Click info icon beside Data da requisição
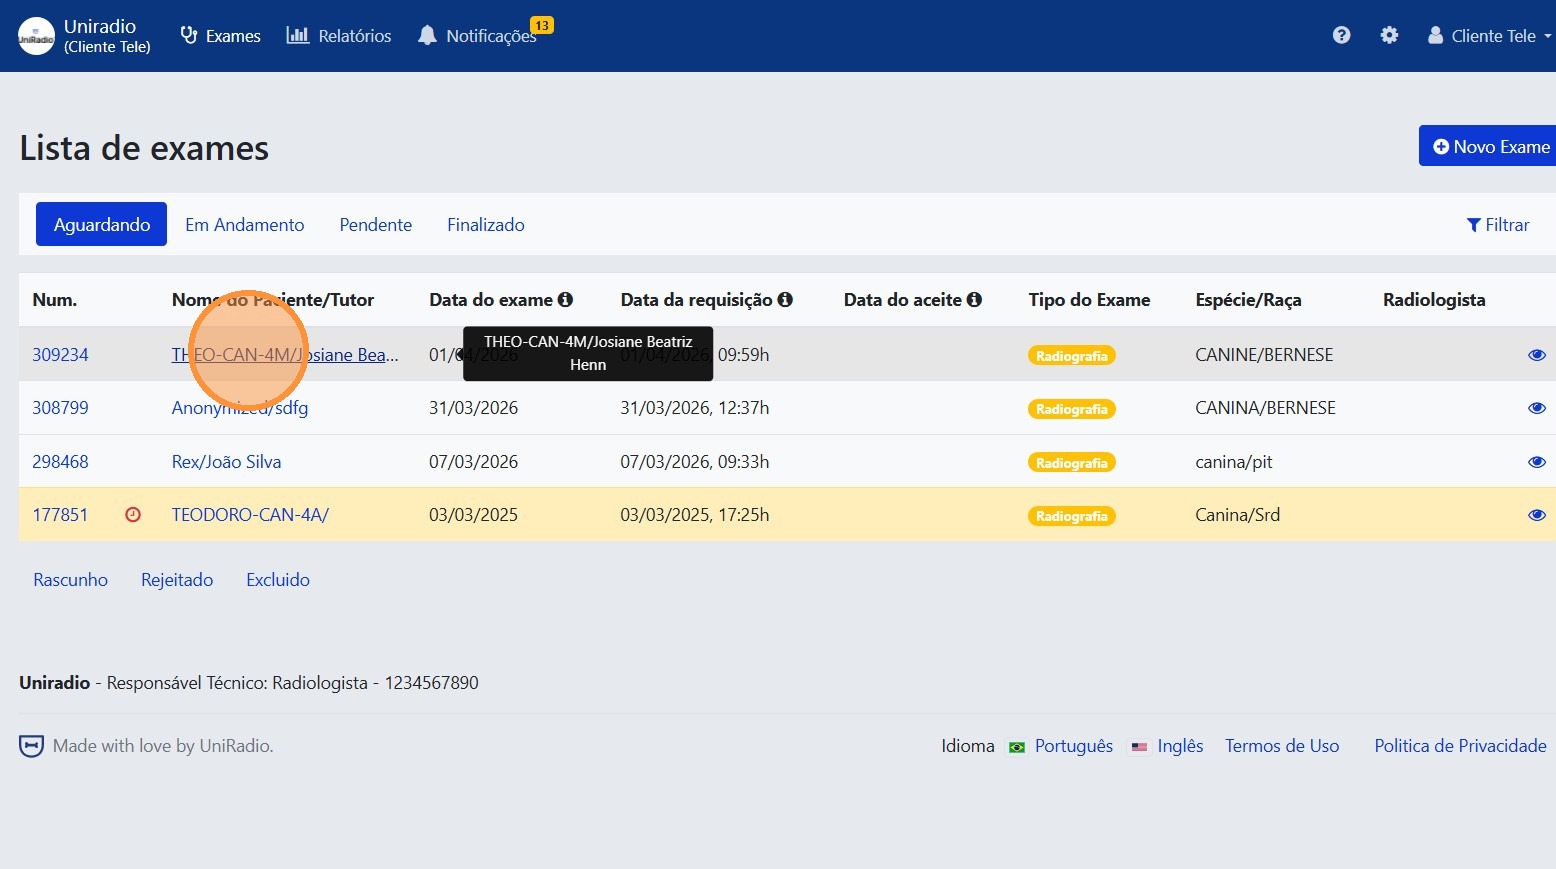Screen dimensions: 1556x869 (x=785, y=300)
